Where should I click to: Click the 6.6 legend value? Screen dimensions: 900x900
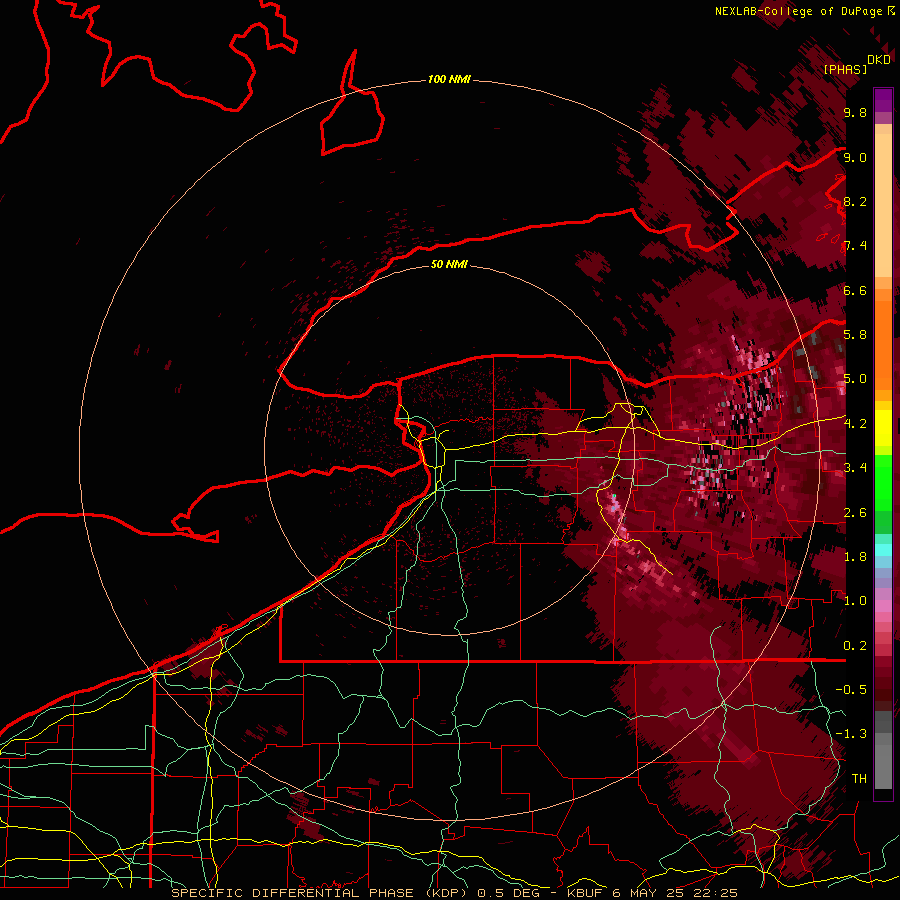point(855,290)
